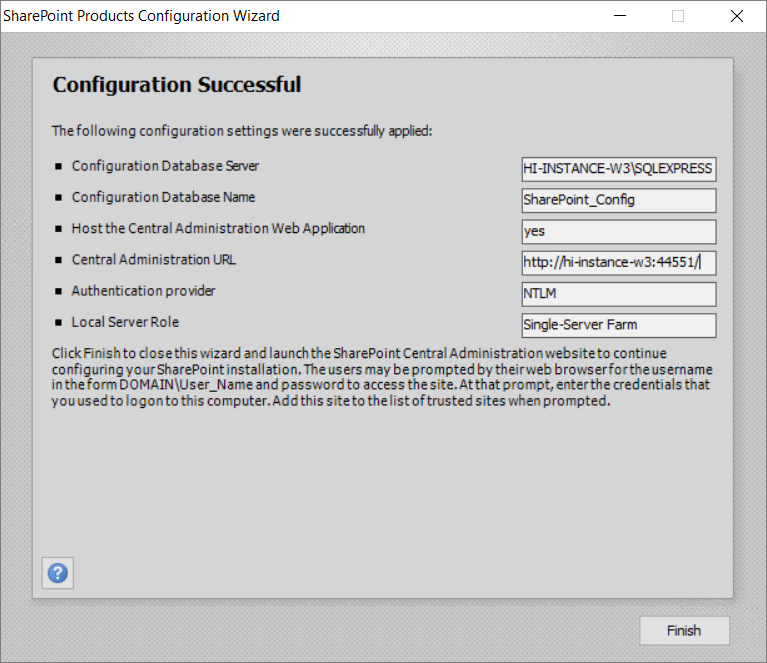
Task: Focus the Central Administration URL field
Action: 619,263
